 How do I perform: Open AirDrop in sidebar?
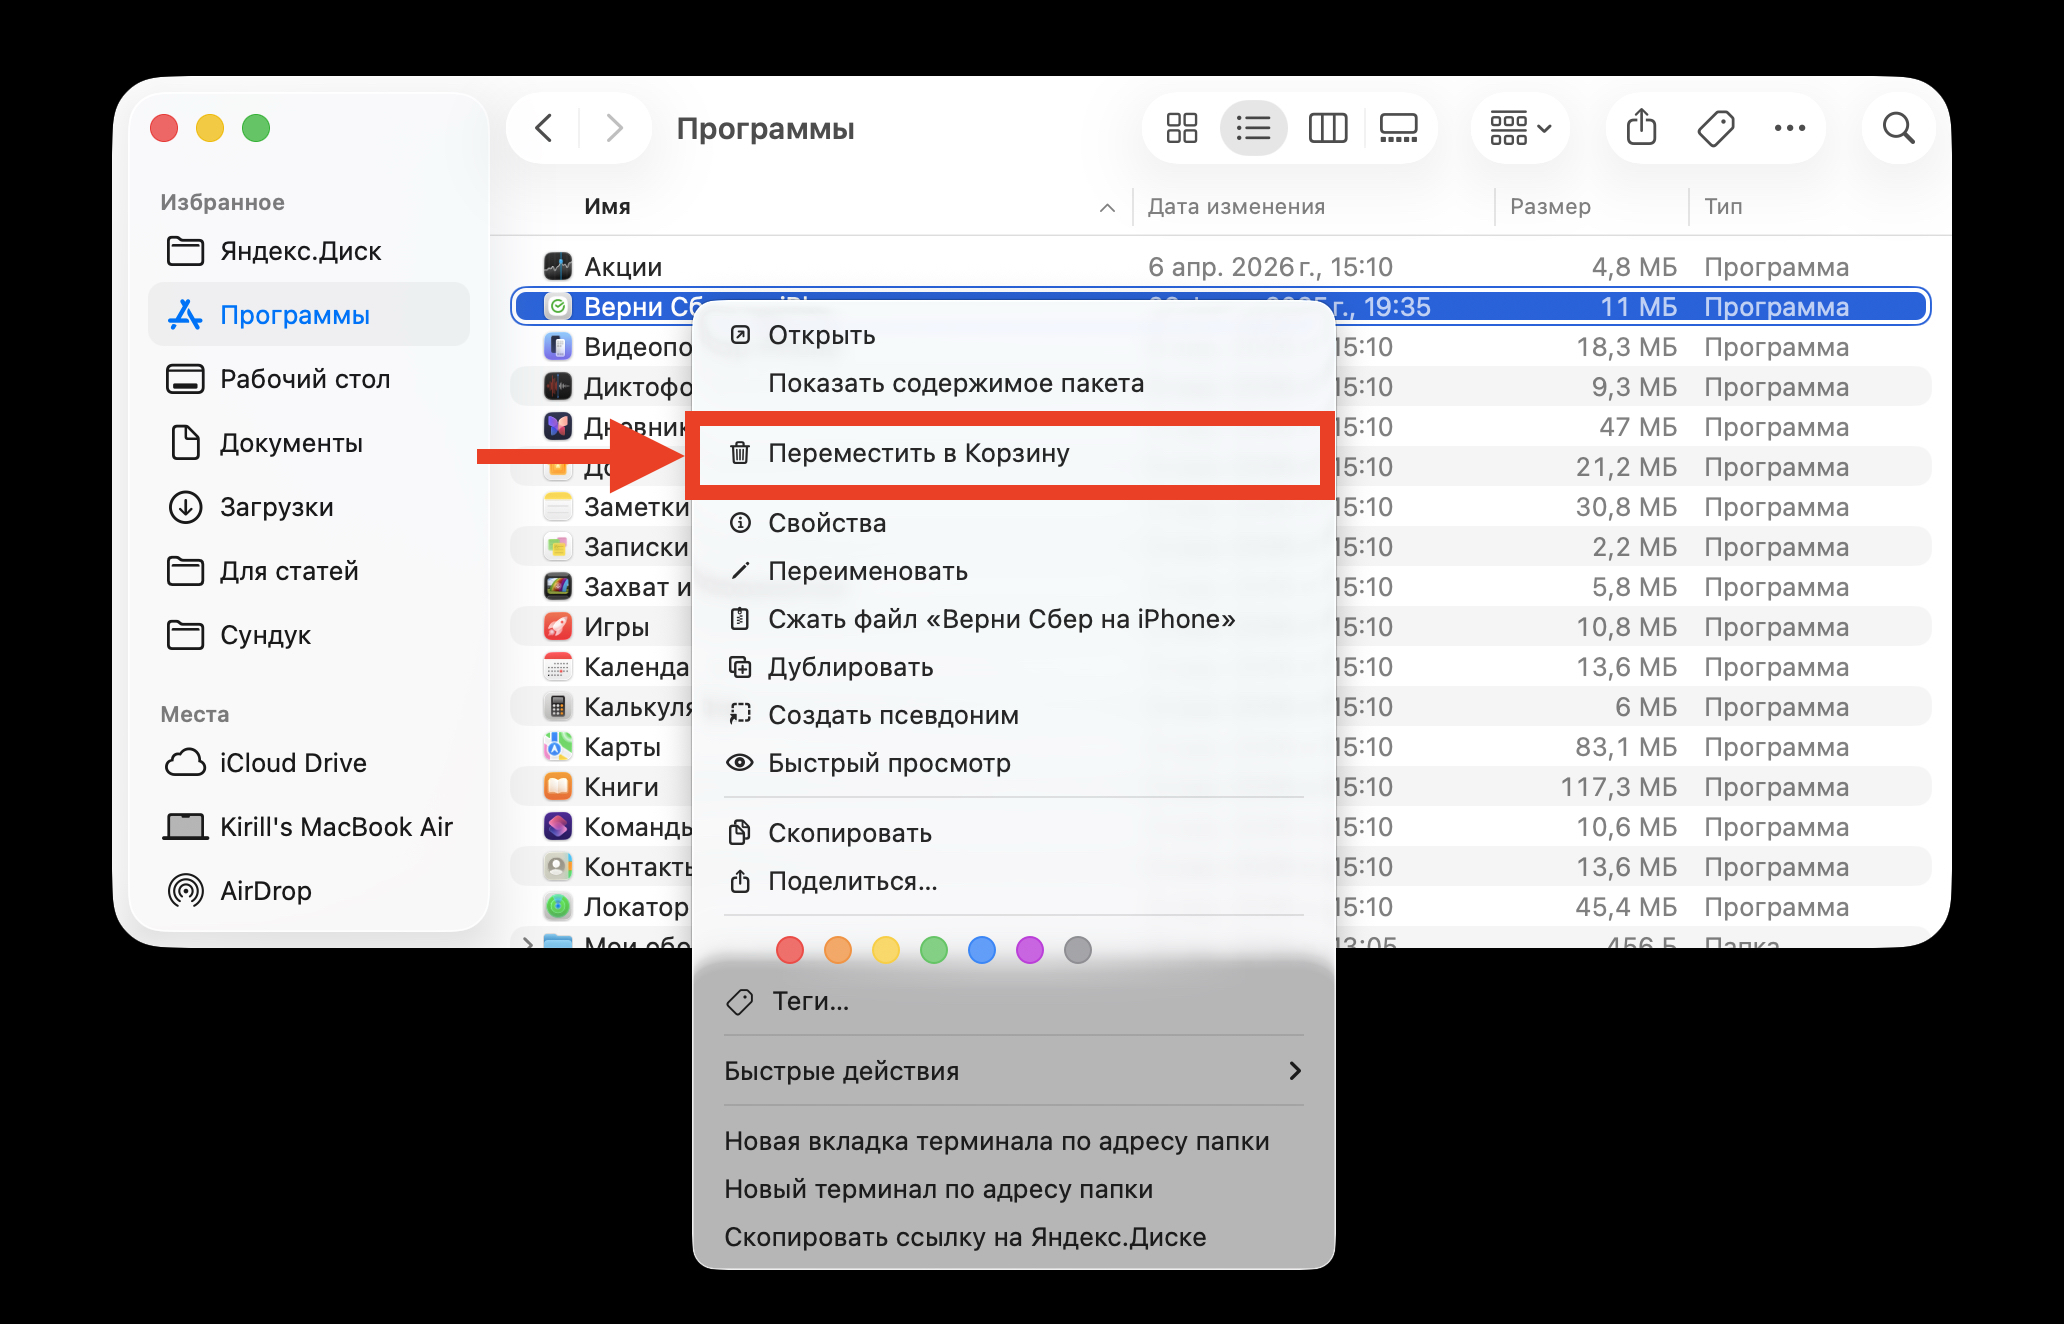(309, 891)
